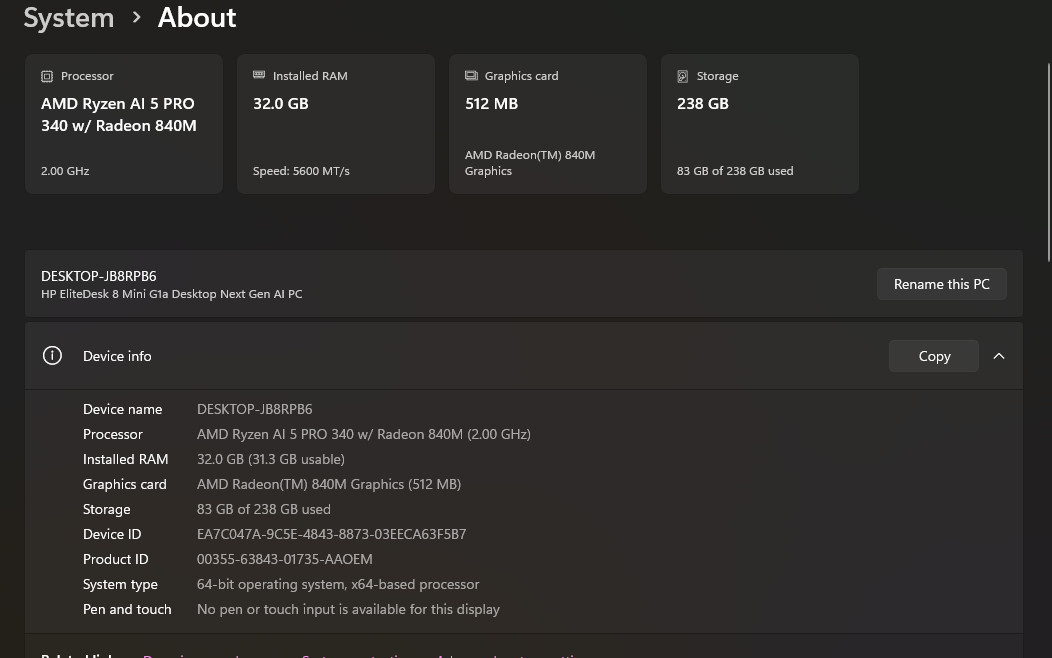This screenshot has height=658, width=1052.
Task: Open the Graphics card summary card
Action: [548, 124]
